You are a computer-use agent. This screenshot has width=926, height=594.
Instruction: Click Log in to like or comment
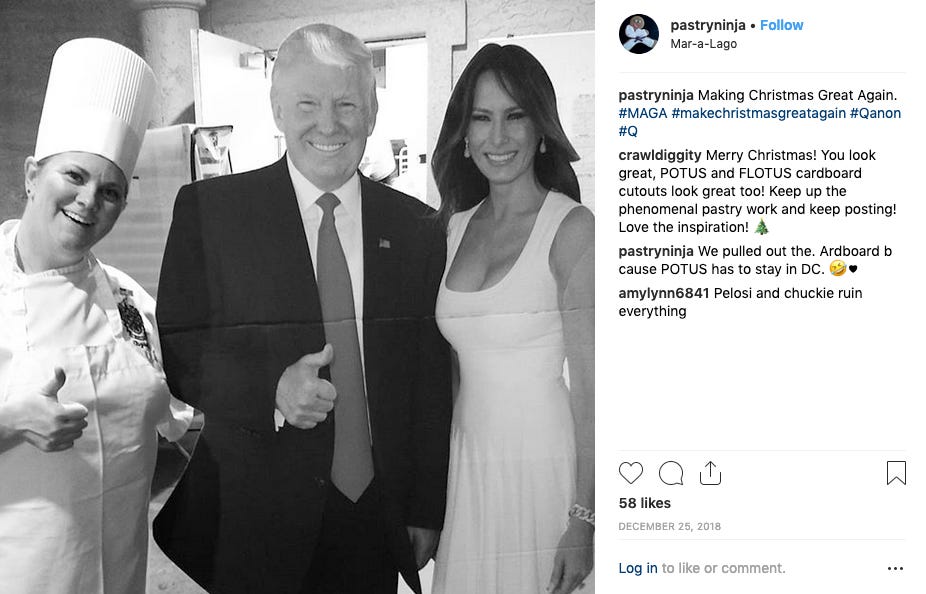[637, 568]
